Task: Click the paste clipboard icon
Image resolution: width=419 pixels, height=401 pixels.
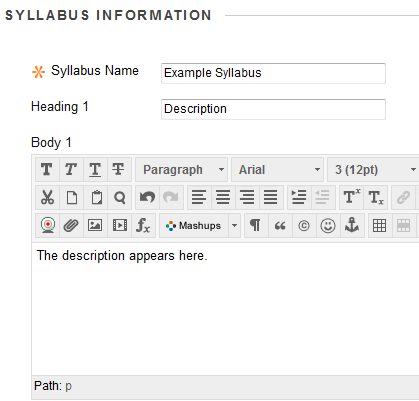Action: (96, 198)
